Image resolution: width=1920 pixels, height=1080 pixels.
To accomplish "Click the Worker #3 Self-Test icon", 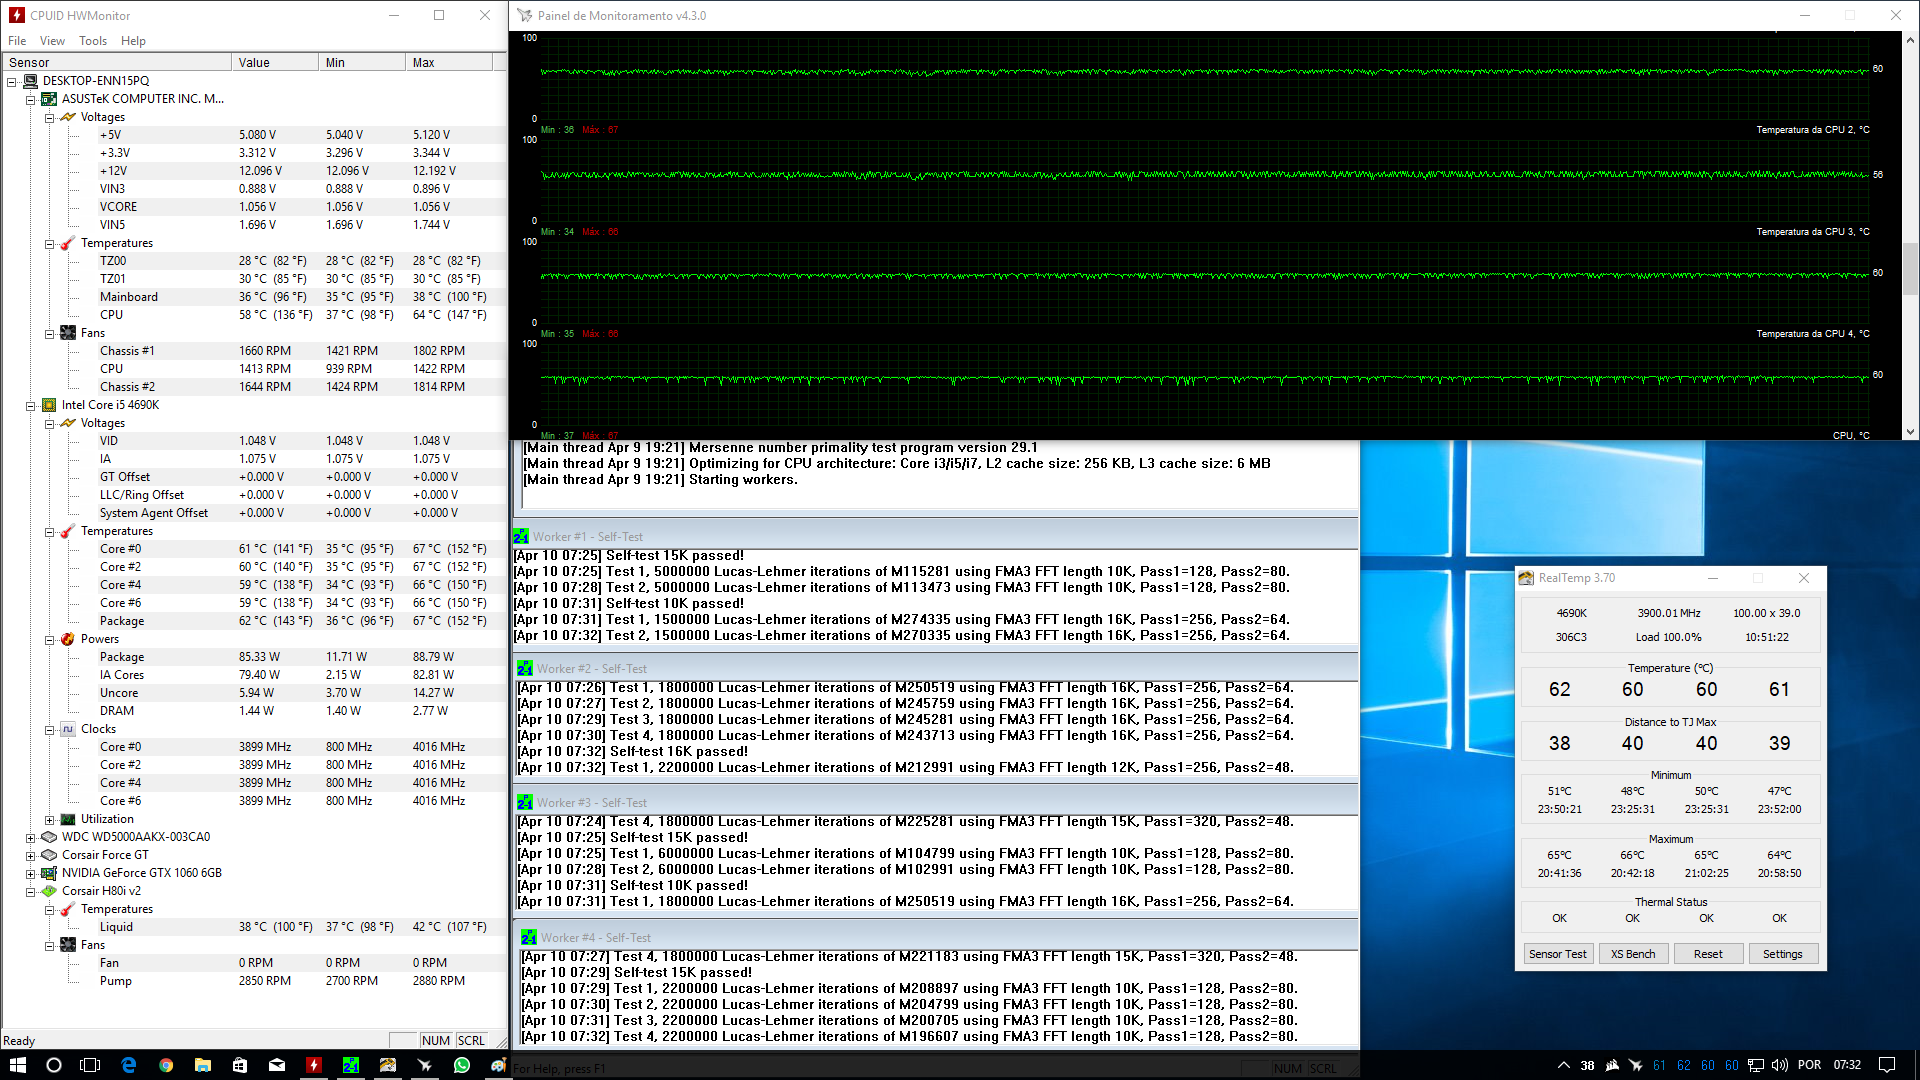I will 525,803.
